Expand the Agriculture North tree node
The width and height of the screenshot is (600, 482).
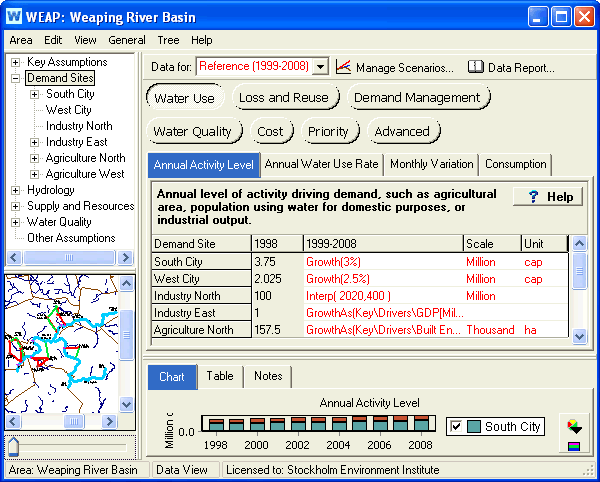34,158
